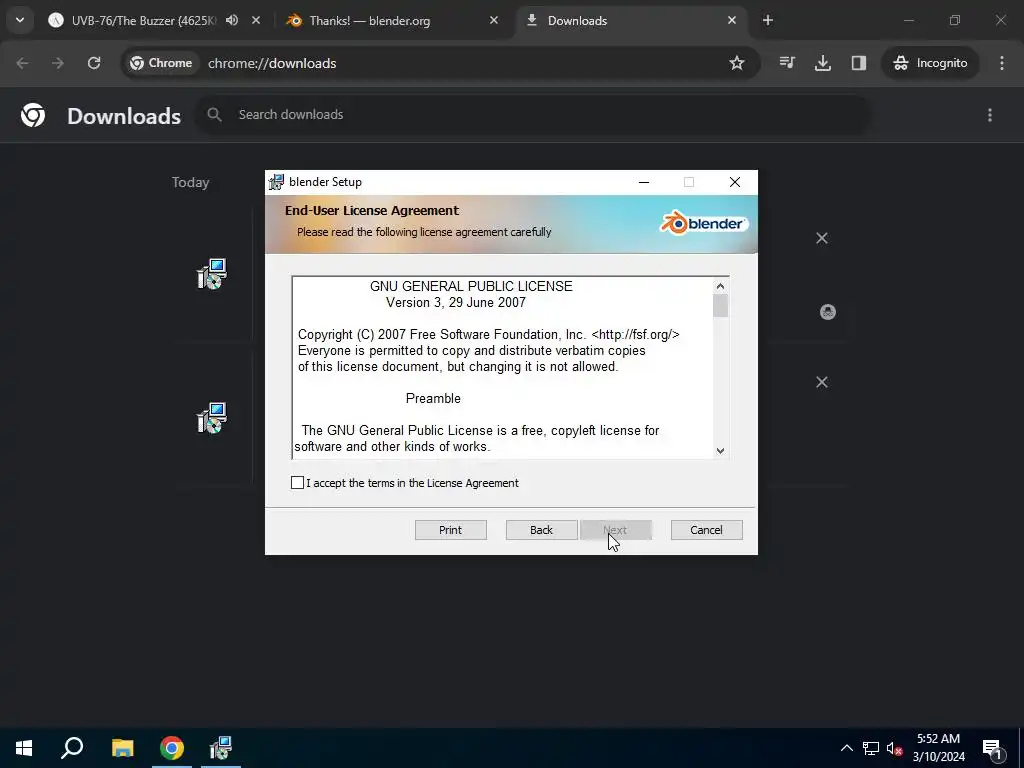Image resolution: width=1024 pixels, height=768 pixels.
Task: Click the Incognito indicator button
Action: click(930, 63)
